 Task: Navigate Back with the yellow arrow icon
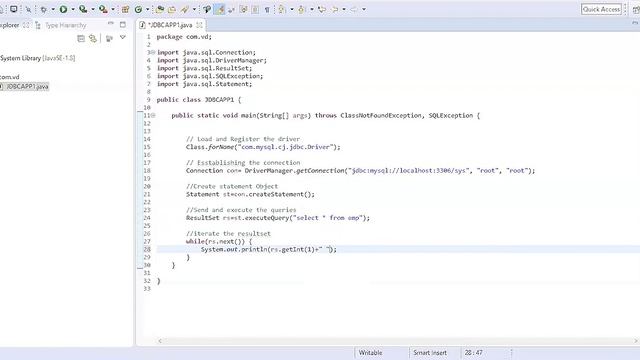335,9
